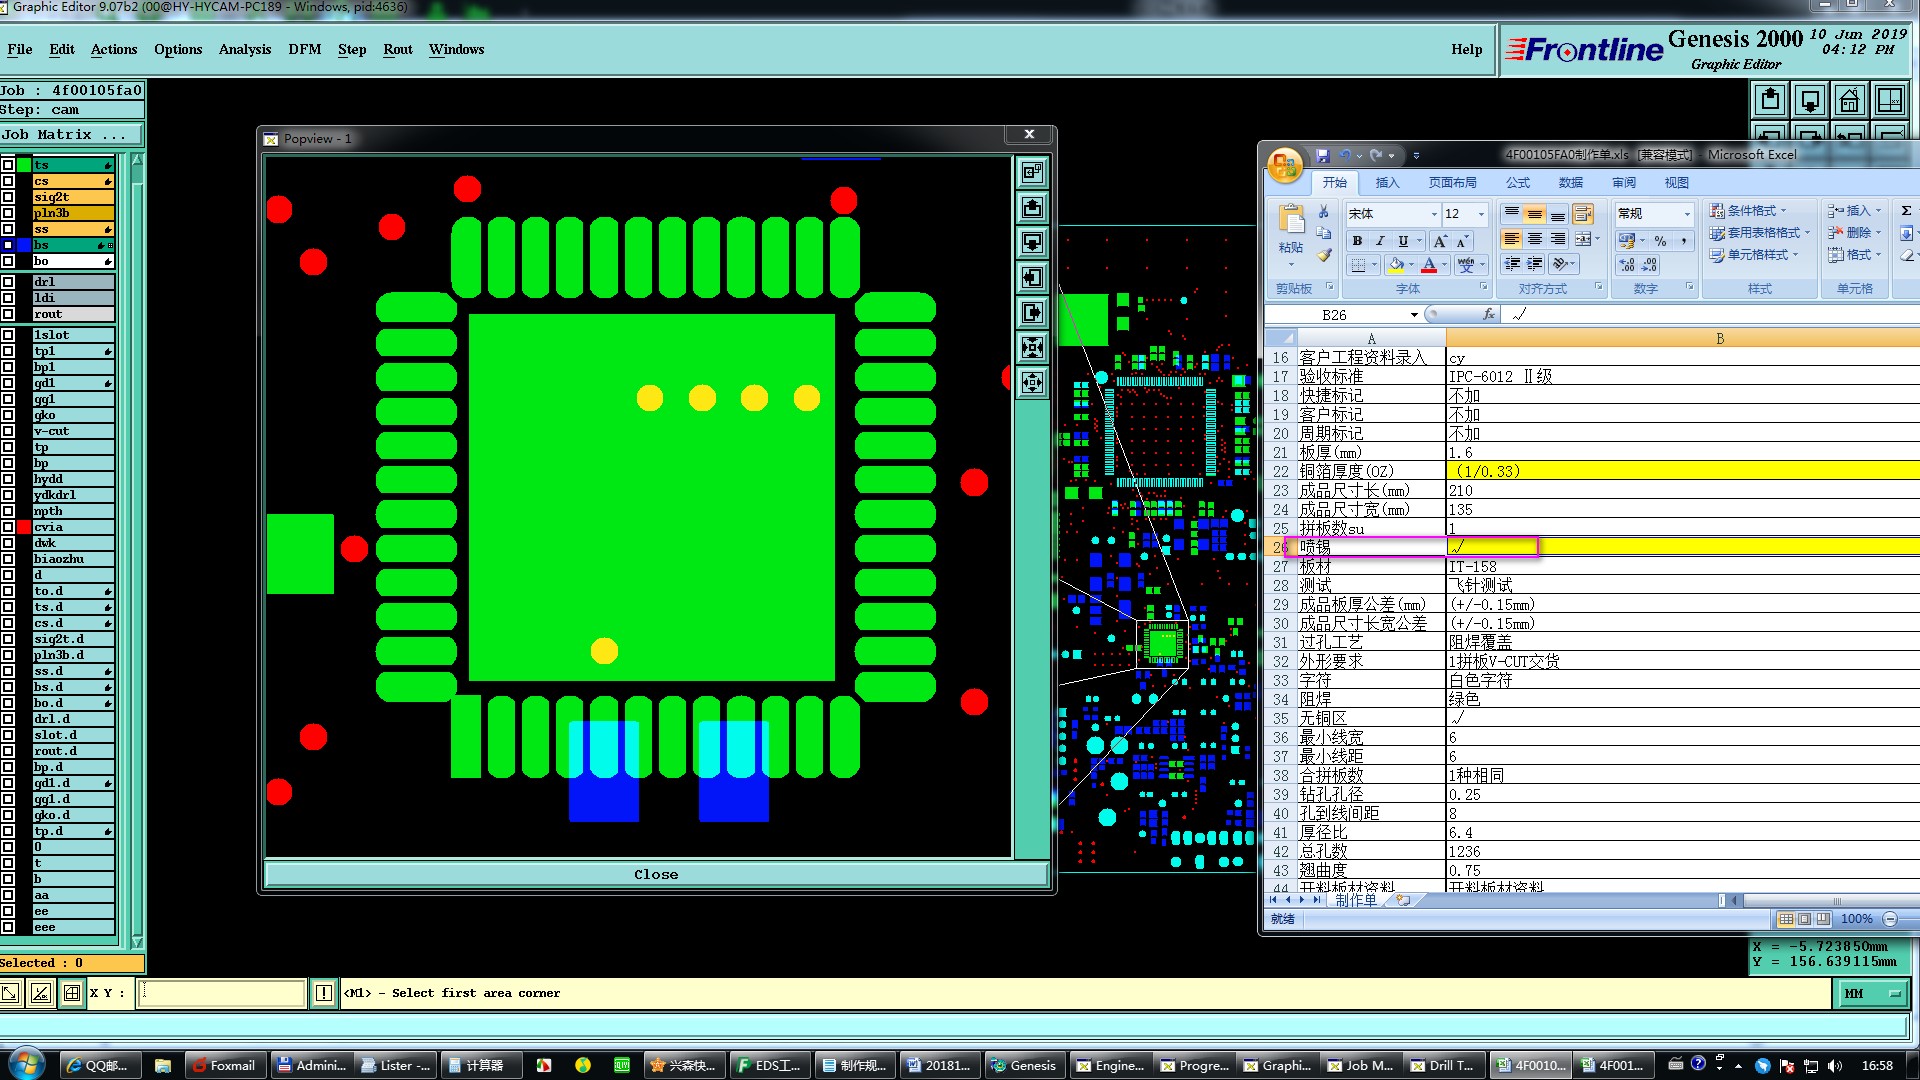The image size is (1920, 1080).
Task: Toggle the checkbox for the rout layer
Action: coord(8,314)
